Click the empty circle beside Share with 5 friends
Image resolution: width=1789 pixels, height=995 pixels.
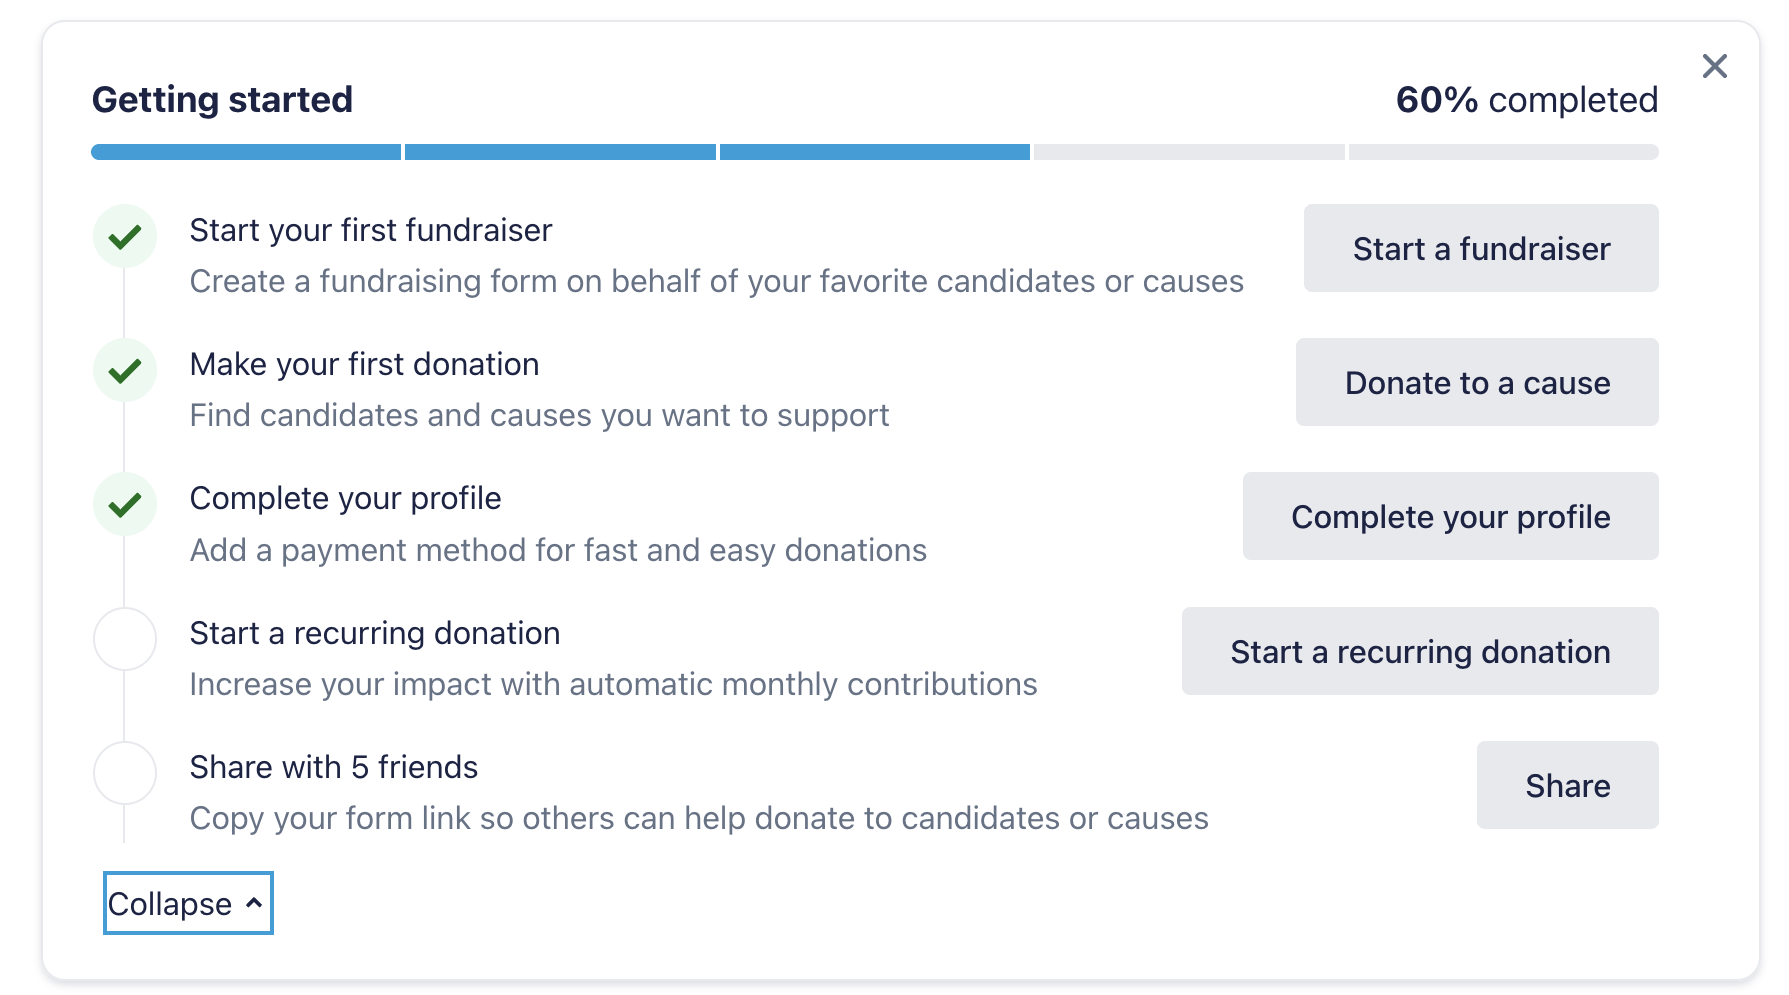click(124, 772)
